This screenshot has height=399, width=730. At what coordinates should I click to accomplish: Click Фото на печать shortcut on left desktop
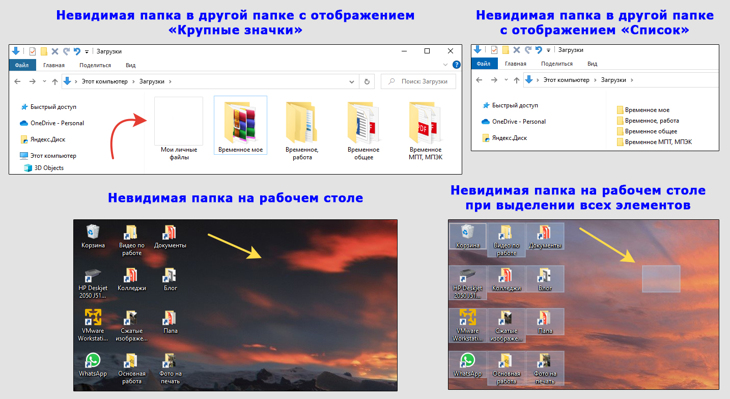click(170, 369)
